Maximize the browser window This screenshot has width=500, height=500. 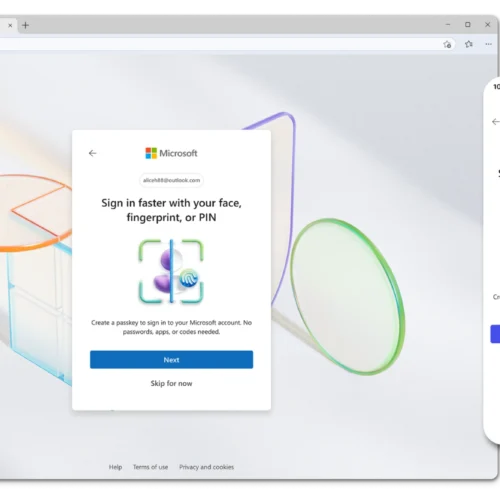pos(468,25)
